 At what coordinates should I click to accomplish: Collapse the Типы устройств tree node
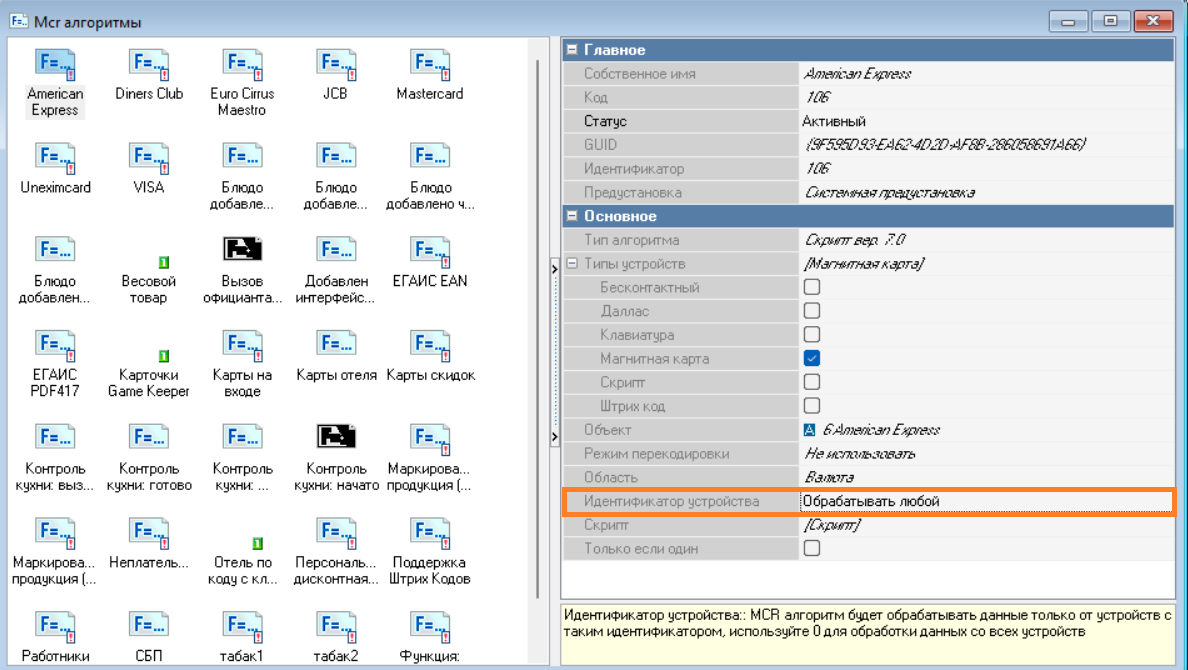572,264
